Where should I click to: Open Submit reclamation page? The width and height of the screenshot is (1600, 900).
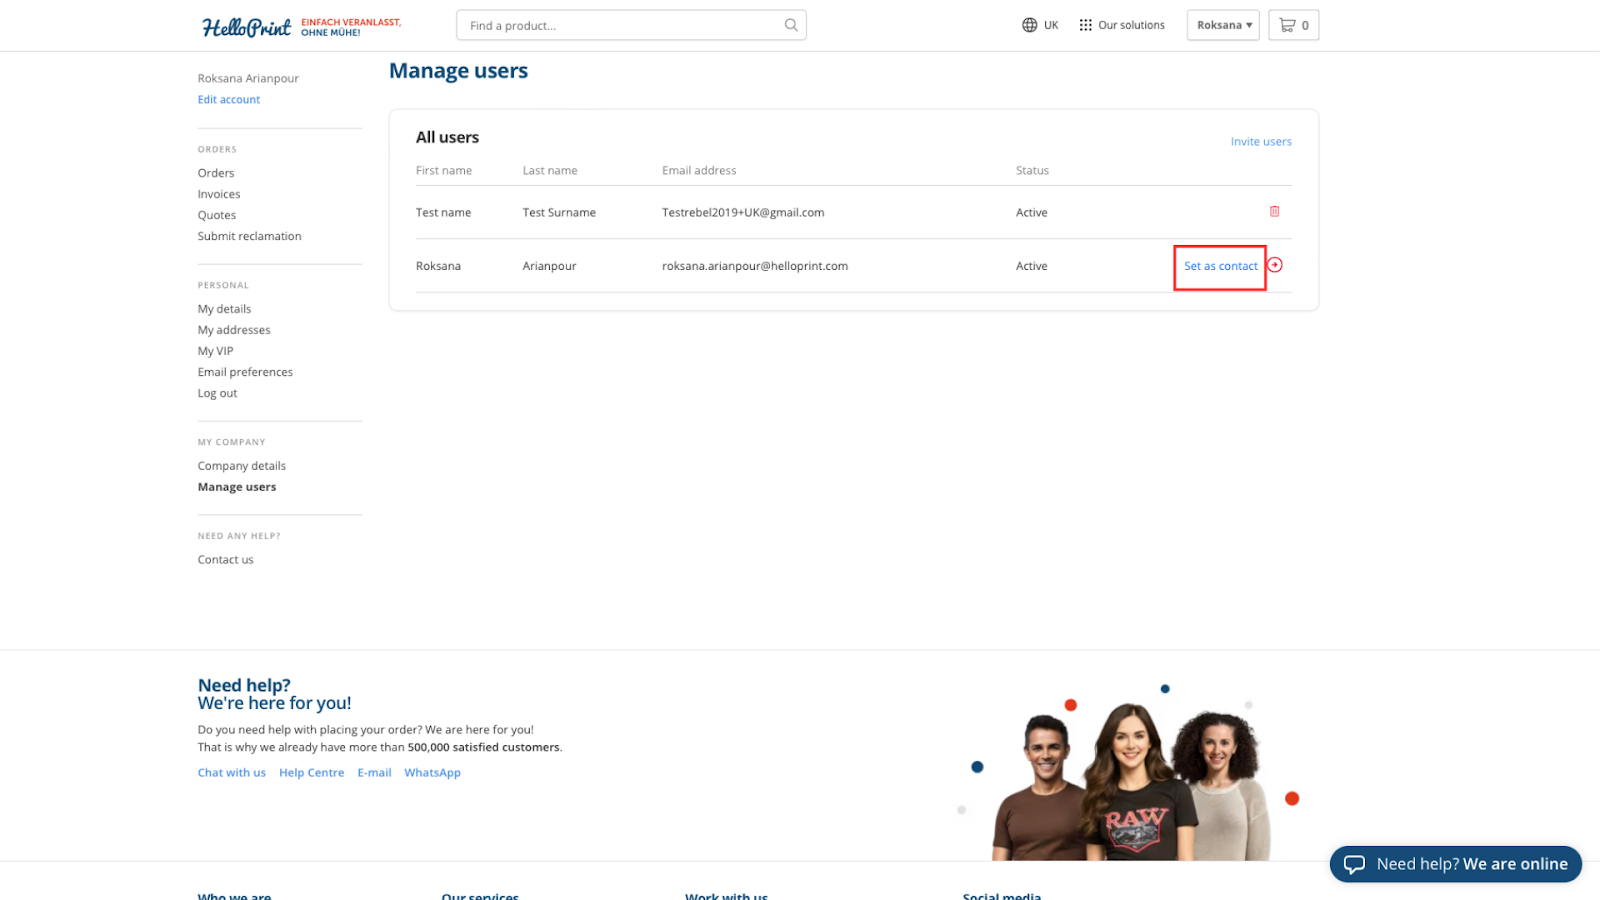249,236
